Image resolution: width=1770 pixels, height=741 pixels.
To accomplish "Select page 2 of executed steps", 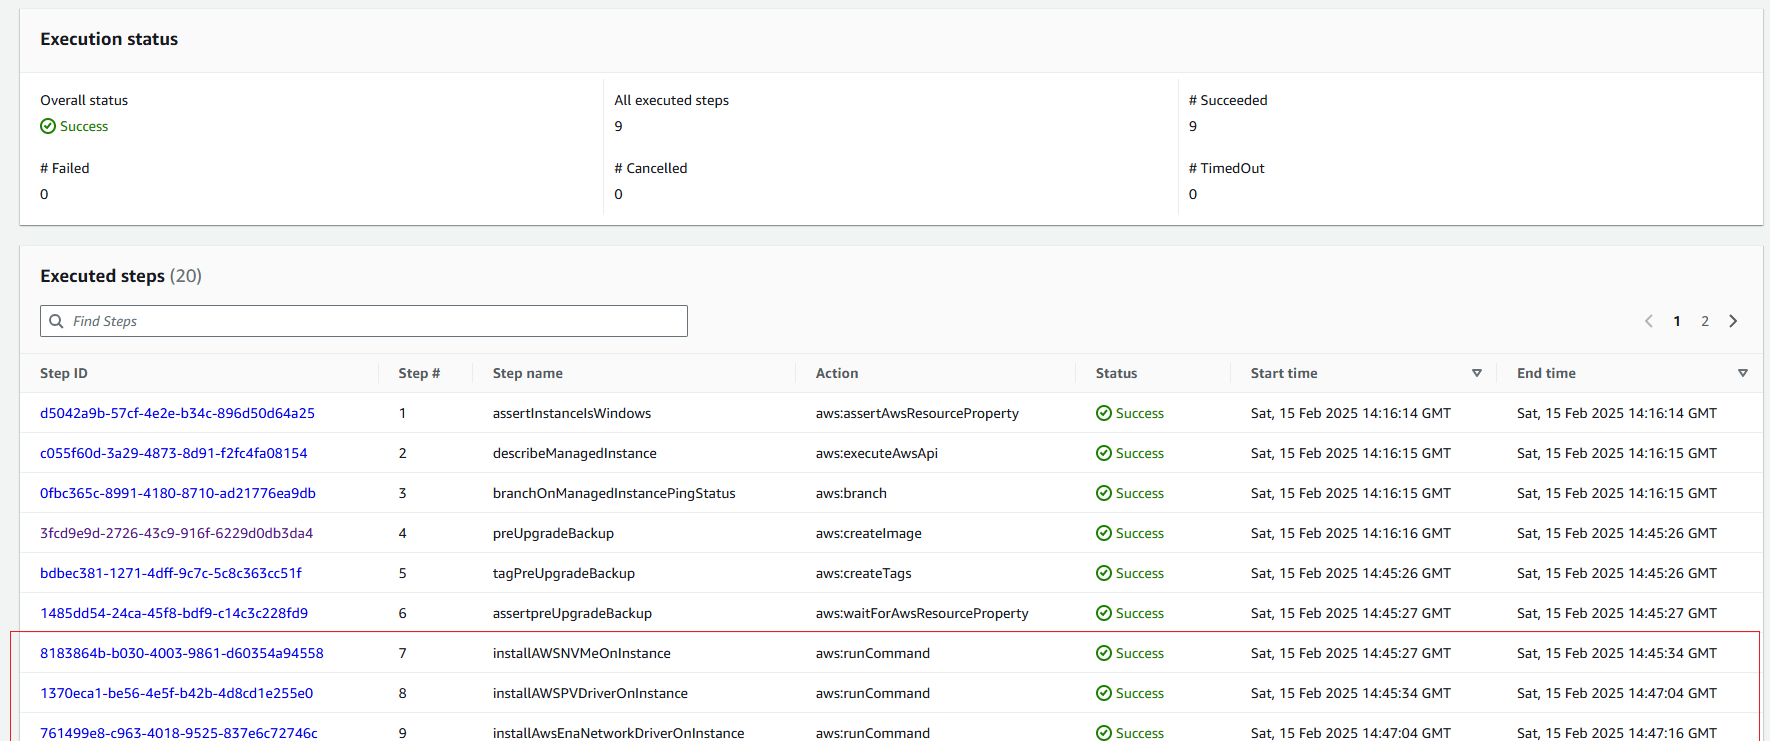I will (x=1705, y=321).
